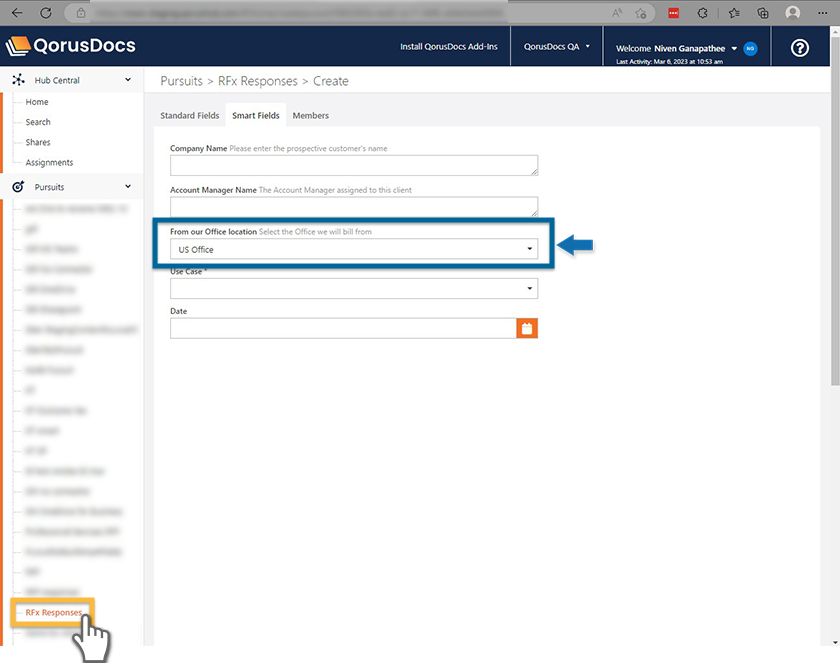The image size is (840, 663).
Task: Open the favorites list icon
Action: [734, 13]
